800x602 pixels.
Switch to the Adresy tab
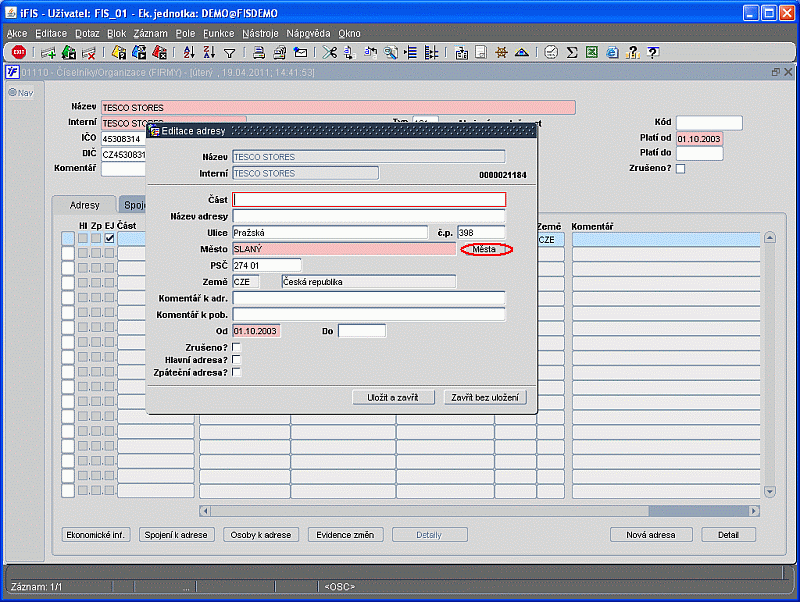tap(84, 205)
